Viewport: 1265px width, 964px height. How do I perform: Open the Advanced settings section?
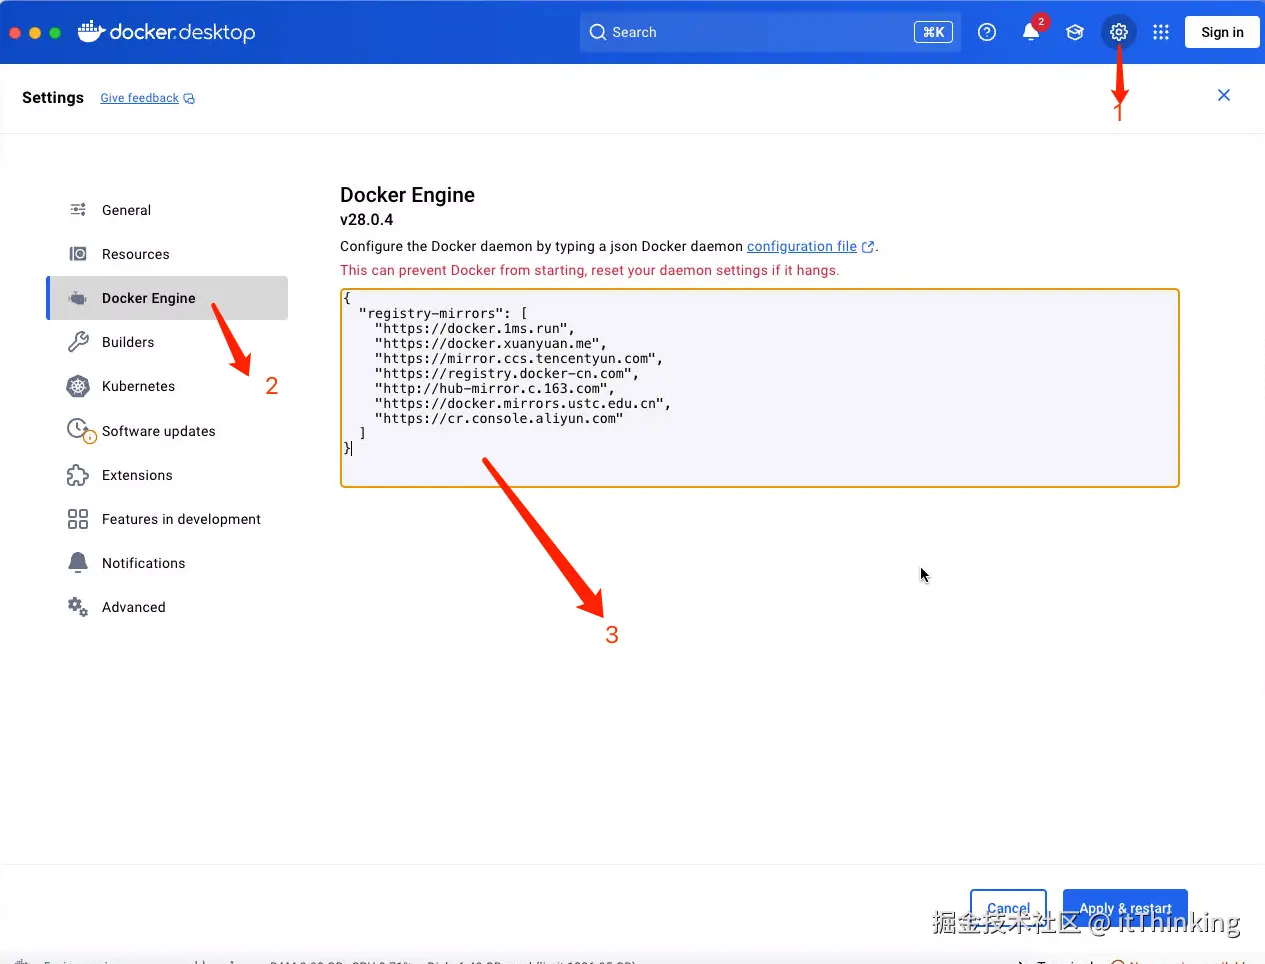[x=167, y=607]
